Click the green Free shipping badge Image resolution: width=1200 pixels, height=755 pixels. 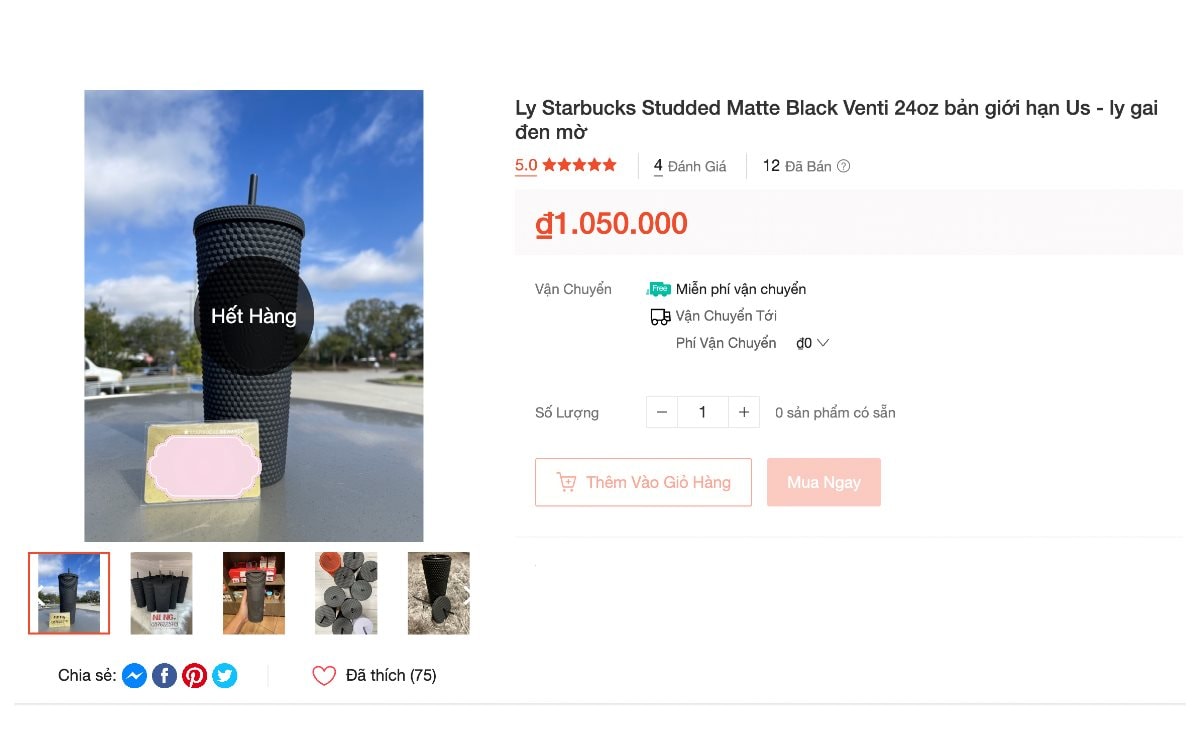point(659,289)
